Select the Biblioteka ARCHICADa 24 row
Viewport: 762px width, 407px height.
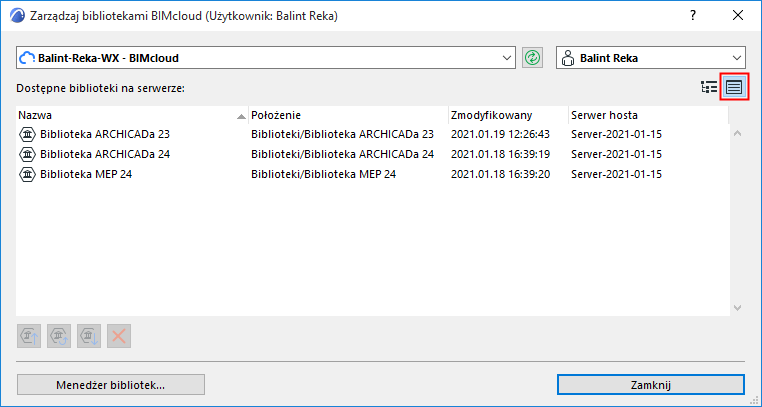click(300, 154)
